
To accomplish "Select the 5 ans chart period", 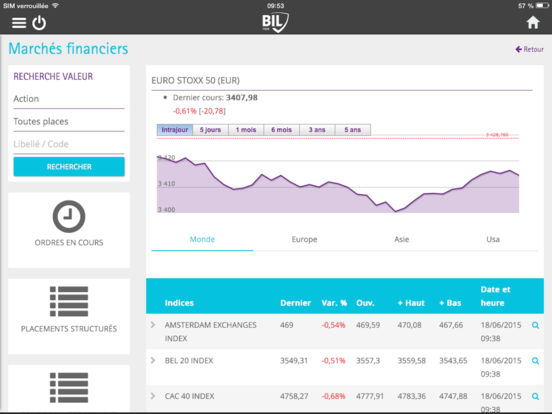I will [353, 130].
